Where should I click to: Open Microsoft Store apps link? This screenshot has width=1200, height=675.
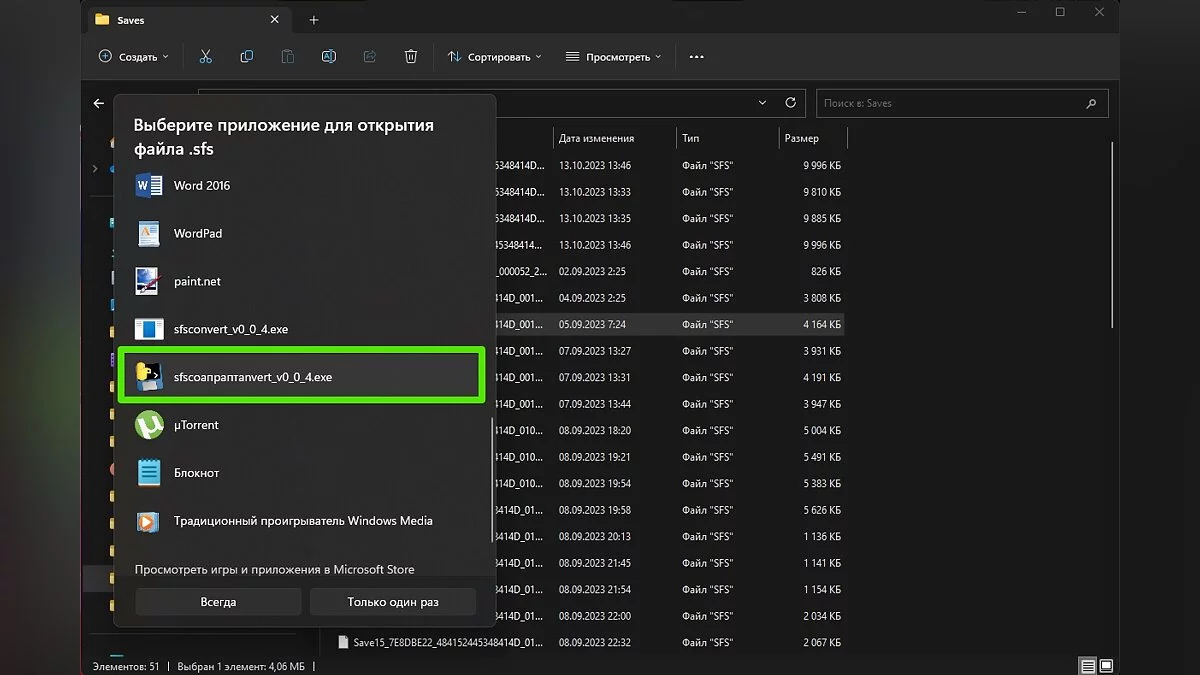click(274, 569)
